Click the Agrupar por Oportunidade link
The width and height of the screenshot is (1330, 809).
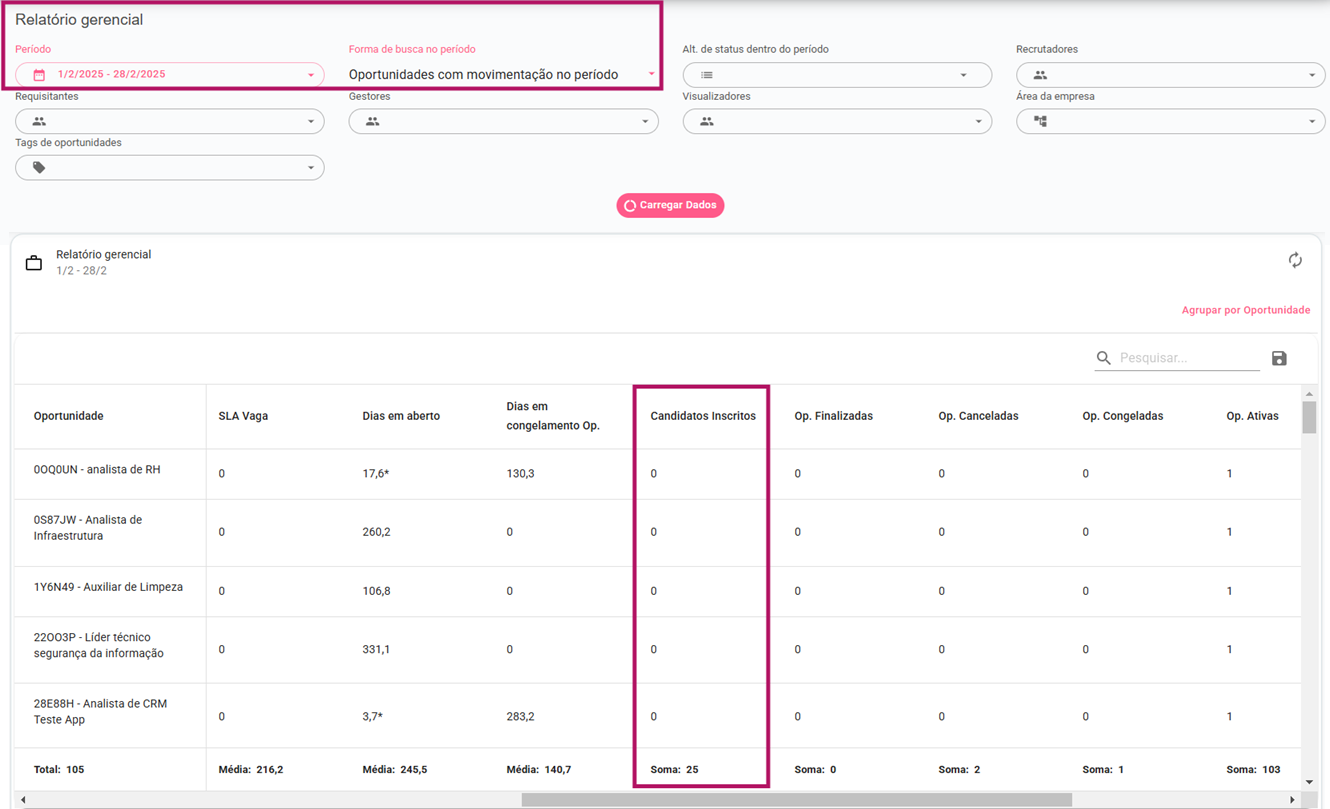(1245, 310)
